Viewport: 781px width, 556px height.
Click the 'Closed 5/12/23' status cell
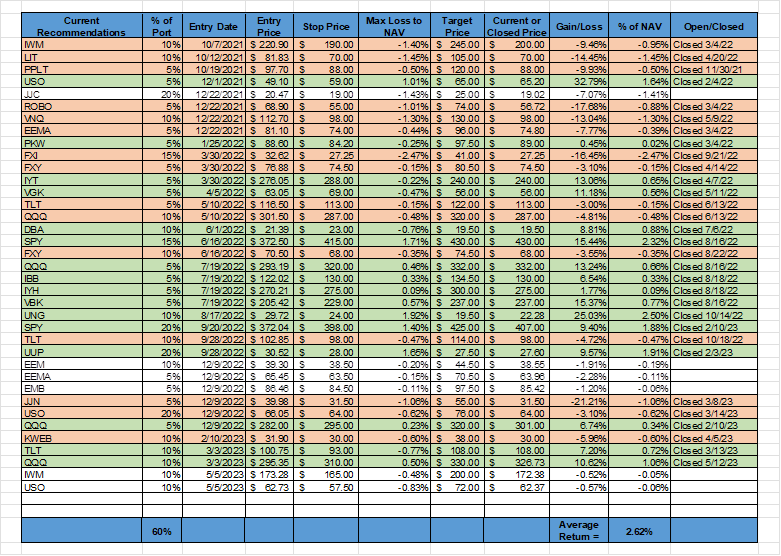click(714, 462)
